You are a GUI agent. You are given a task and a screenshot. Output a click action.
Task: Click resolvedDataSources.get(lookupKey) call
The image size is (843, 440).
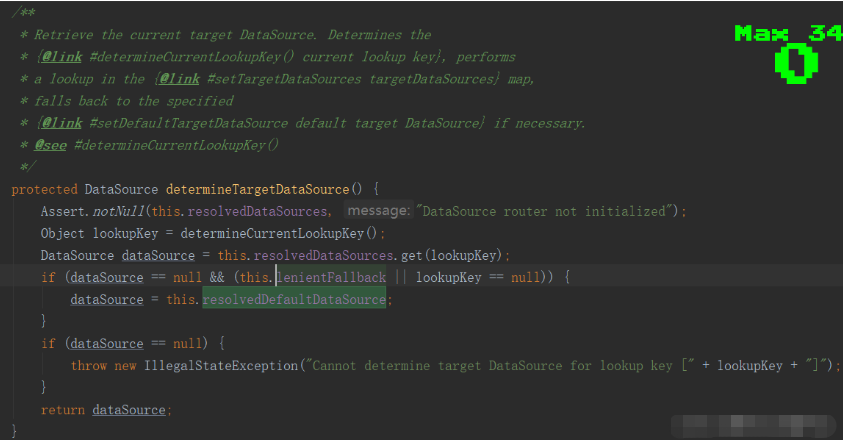coord(378,256)
